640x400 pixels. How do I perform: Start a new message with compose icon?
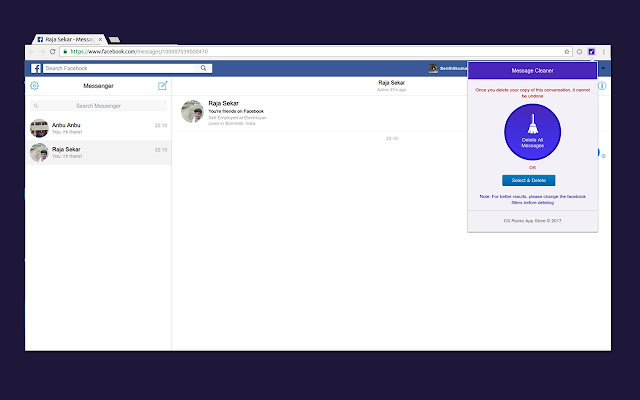162,85
